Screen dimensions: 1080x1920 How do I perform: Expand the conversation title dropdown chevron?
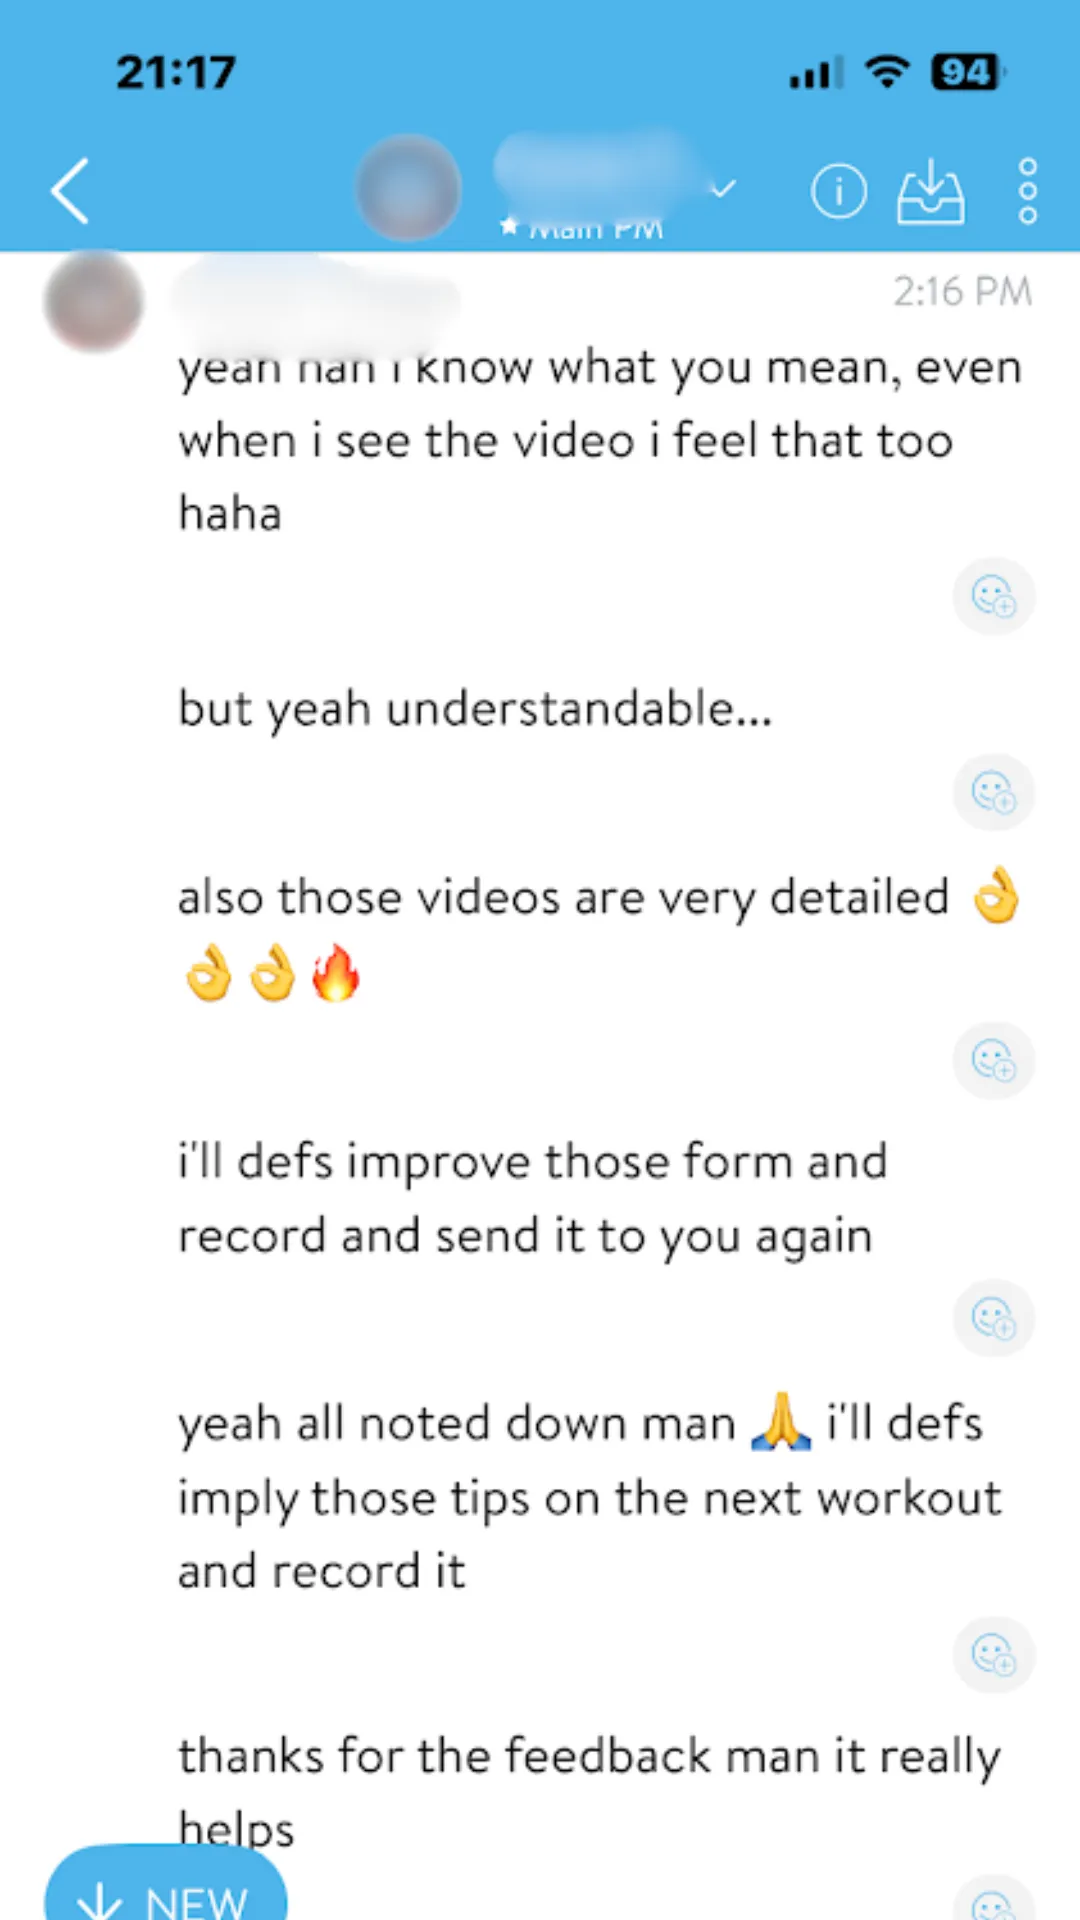pyautogui.click(x=723, y=188)
